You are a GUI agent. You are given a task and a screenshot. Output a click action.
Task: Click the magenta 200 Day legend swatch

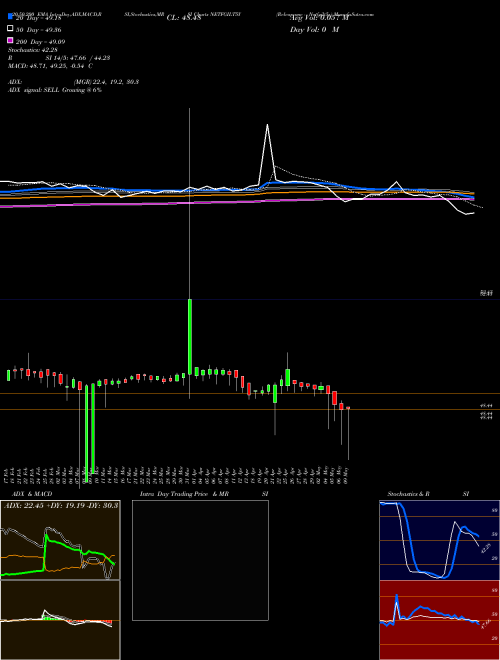11,40
